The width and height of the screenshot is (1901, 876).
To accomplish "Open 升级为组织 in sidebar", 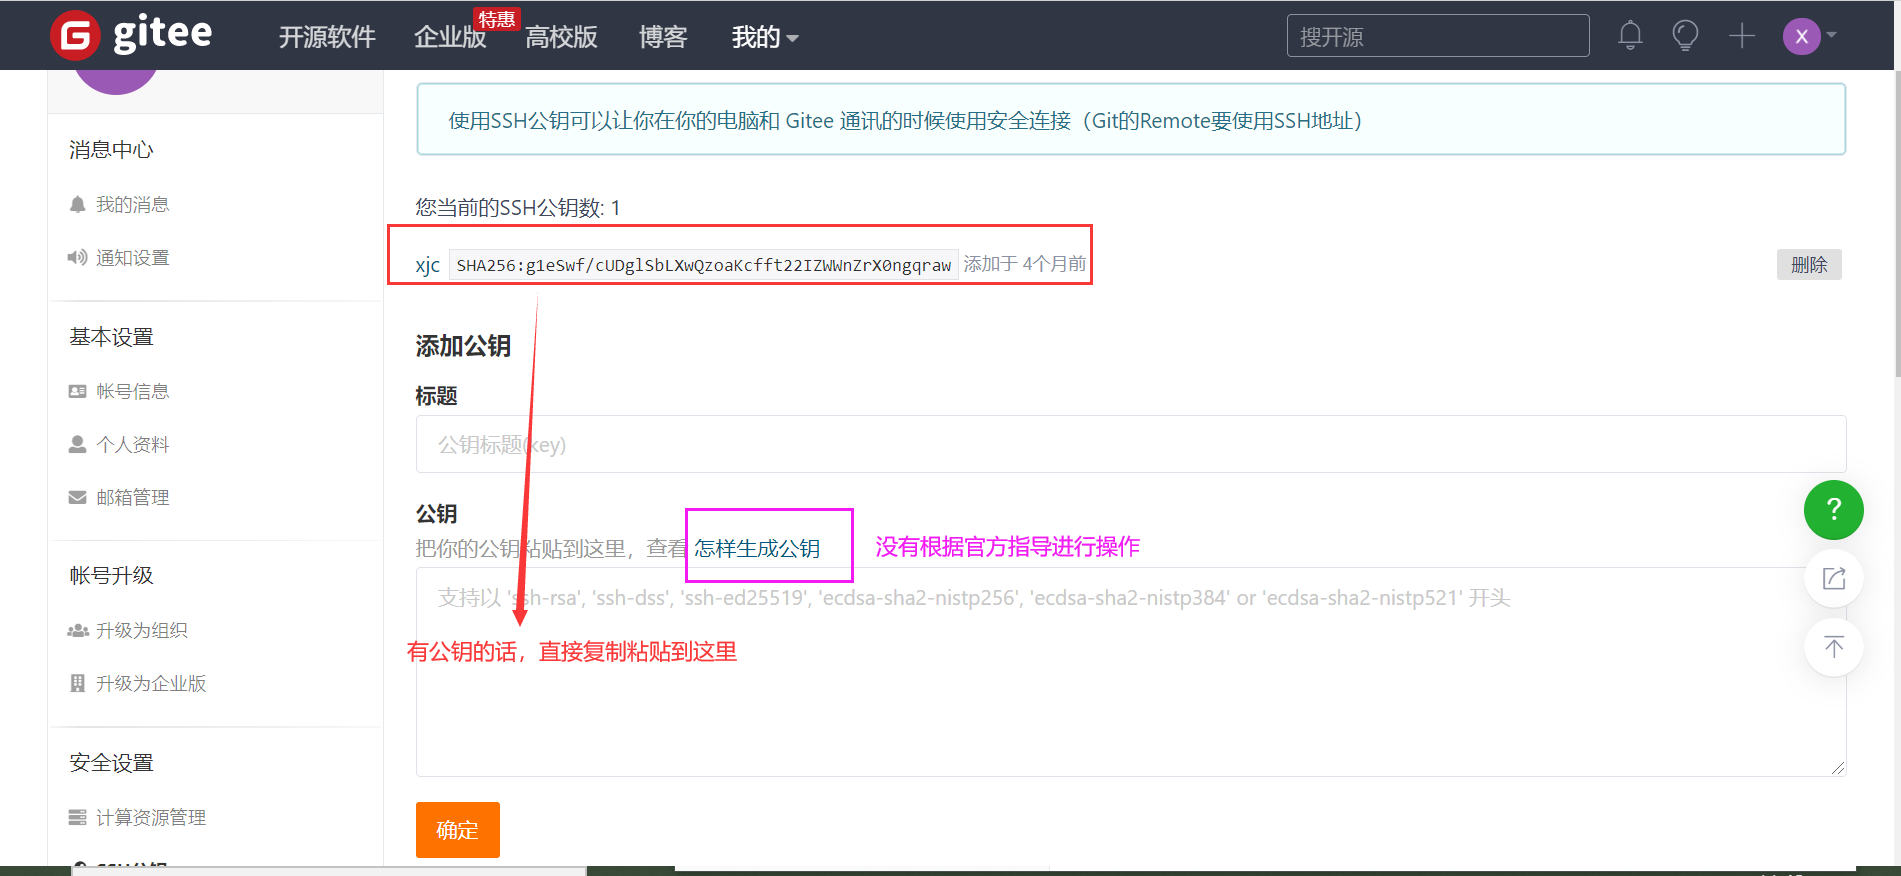I will point(142,630).
